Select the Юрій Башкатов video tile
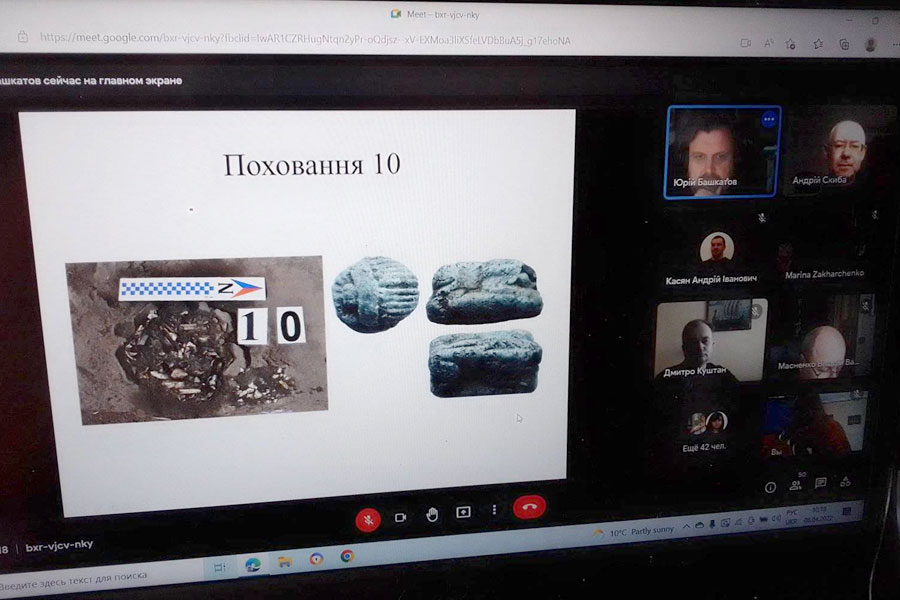Image resolution: width=900 pixels, height=600 pixels. (721, 152)
